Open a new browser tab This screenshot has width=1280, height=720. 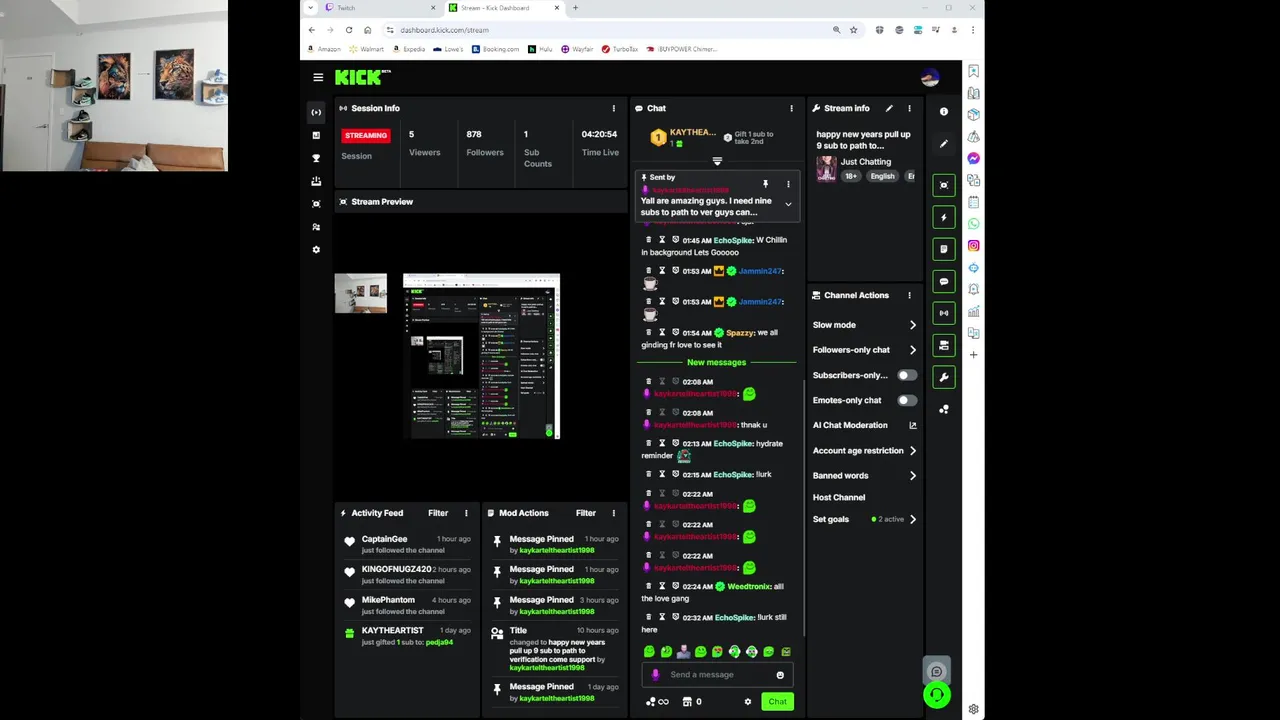tap(575, 8)
